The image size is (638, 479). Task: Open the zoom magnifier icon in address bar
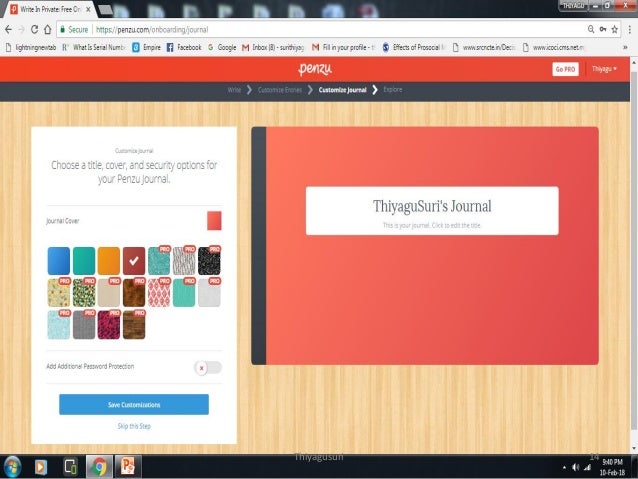coord(591,29)
